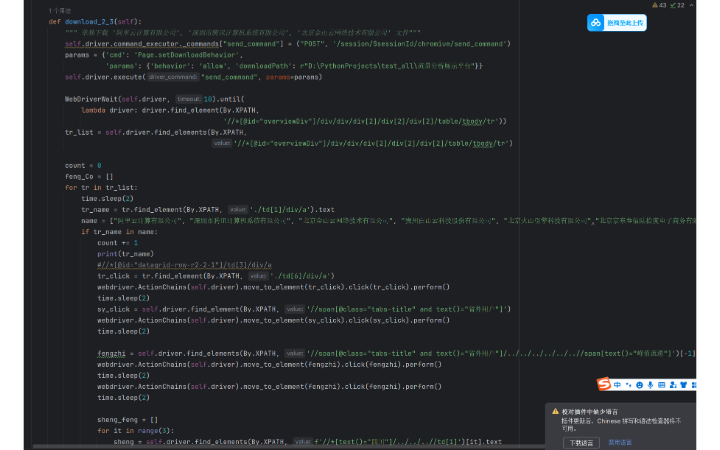Click the '1个用法' usages hint above the function
720x450 pixels.
60,11
